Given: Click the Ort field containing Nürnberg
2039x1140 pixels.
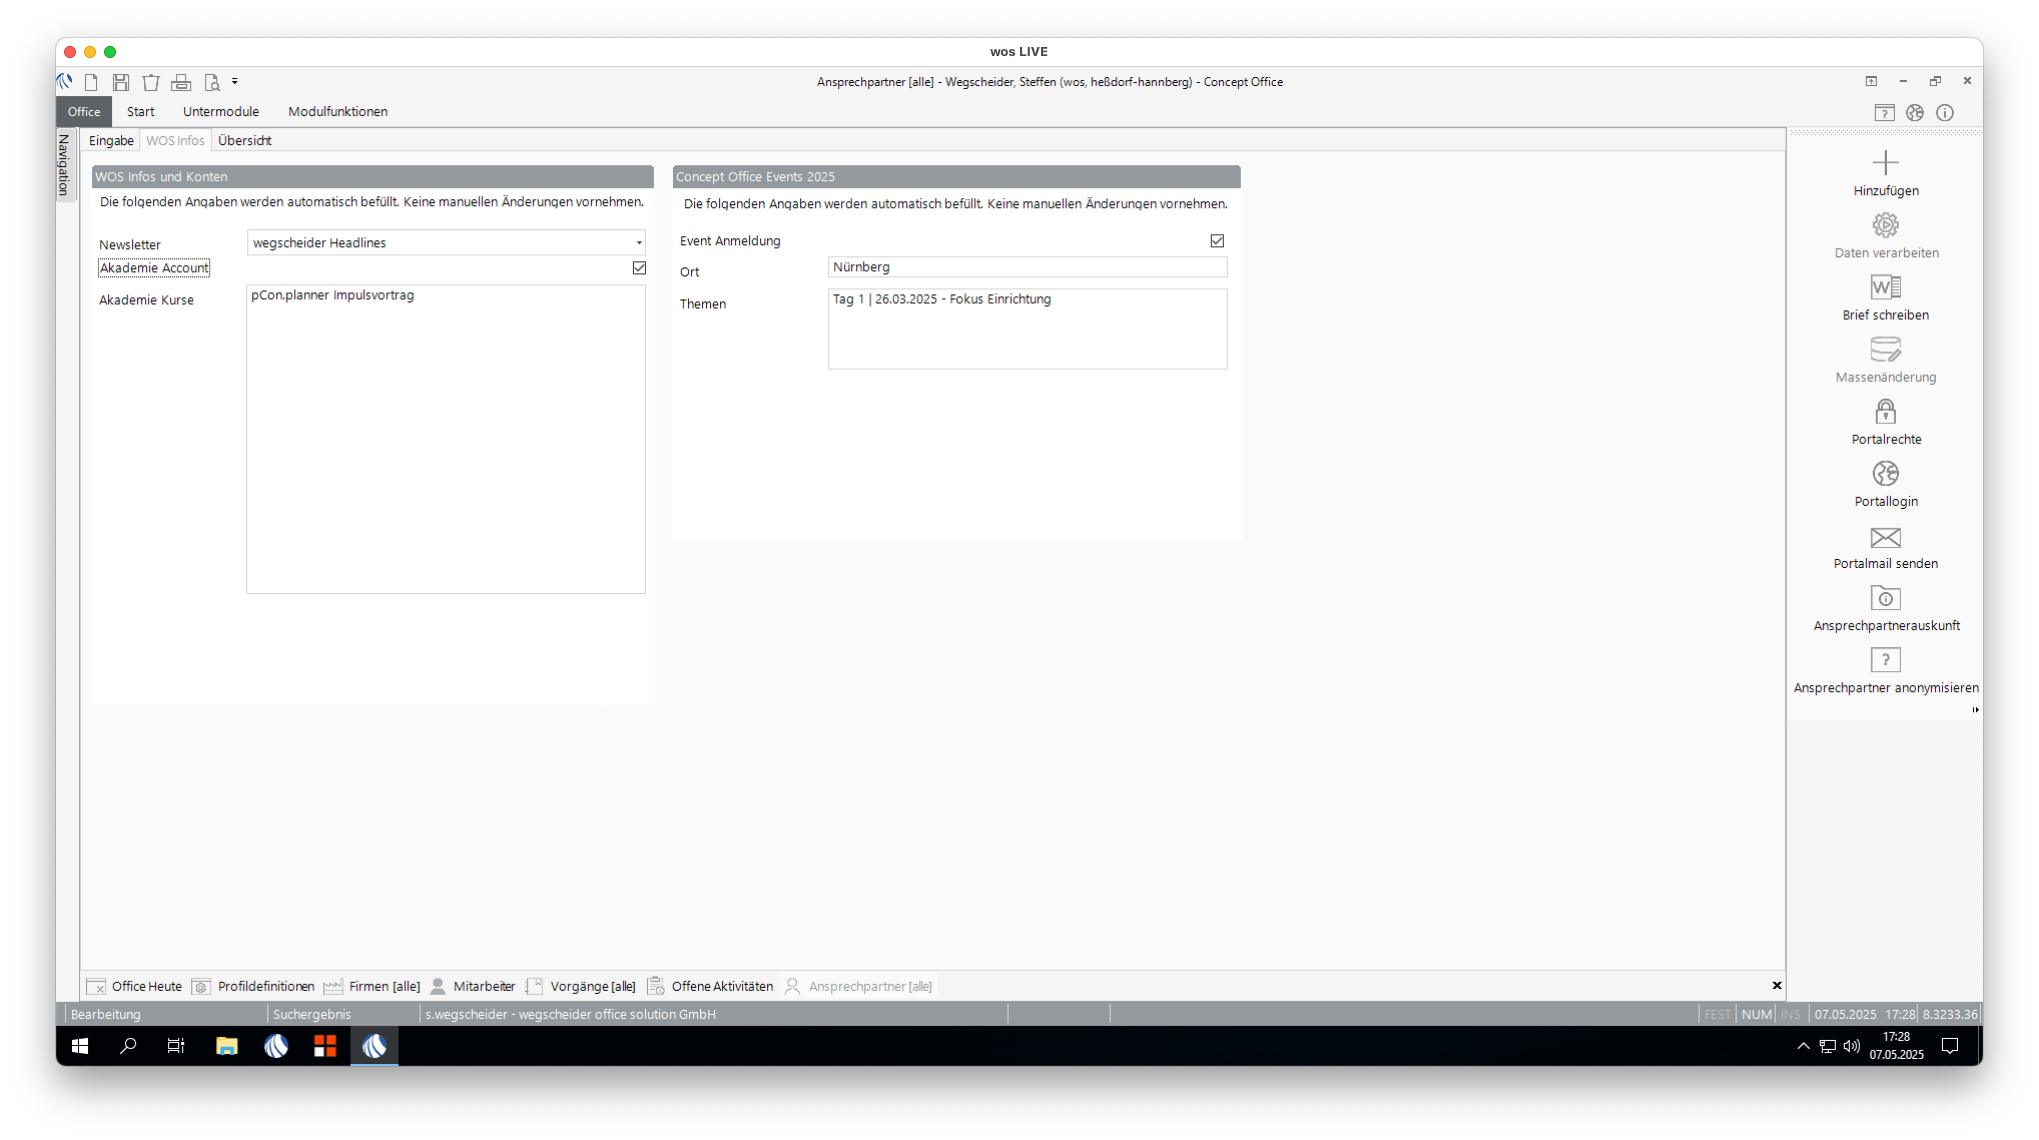Looking at the screenshot, I should coord(1027,267).
